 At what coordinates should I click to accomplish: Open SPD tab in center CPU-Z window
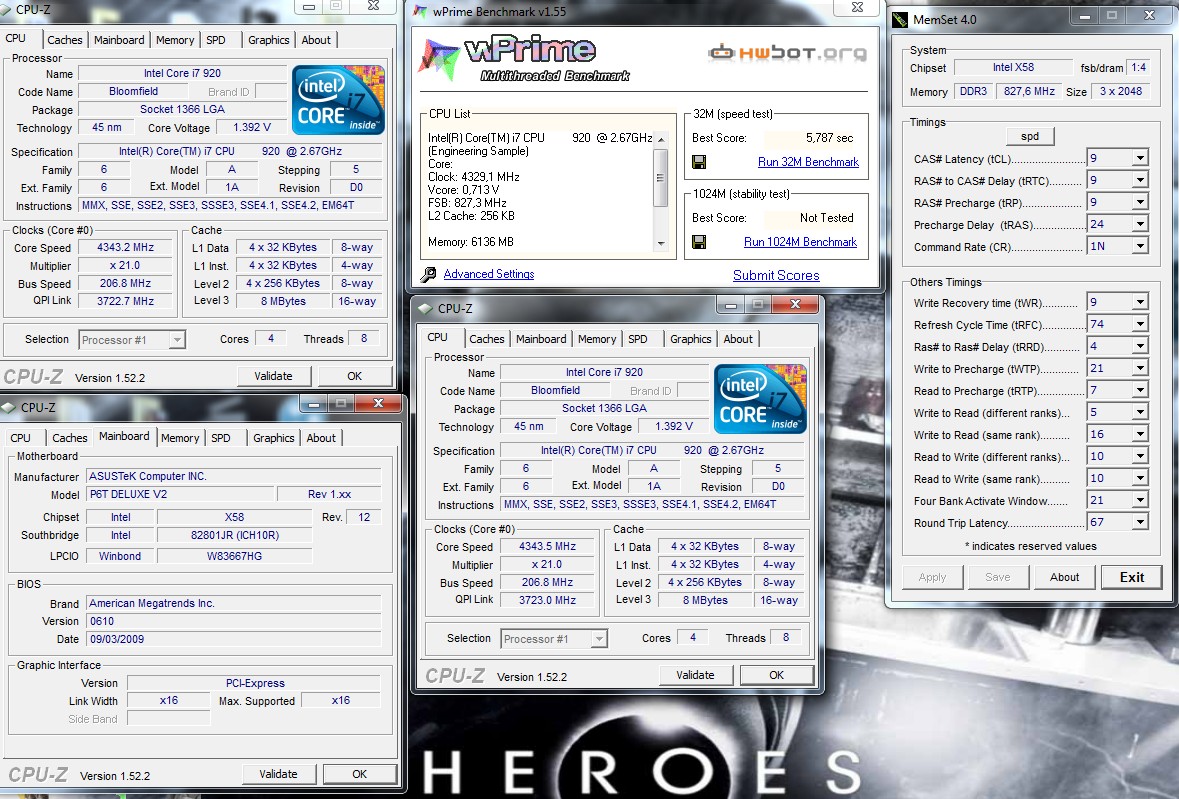pyautogui.click(x=638, y=339)
